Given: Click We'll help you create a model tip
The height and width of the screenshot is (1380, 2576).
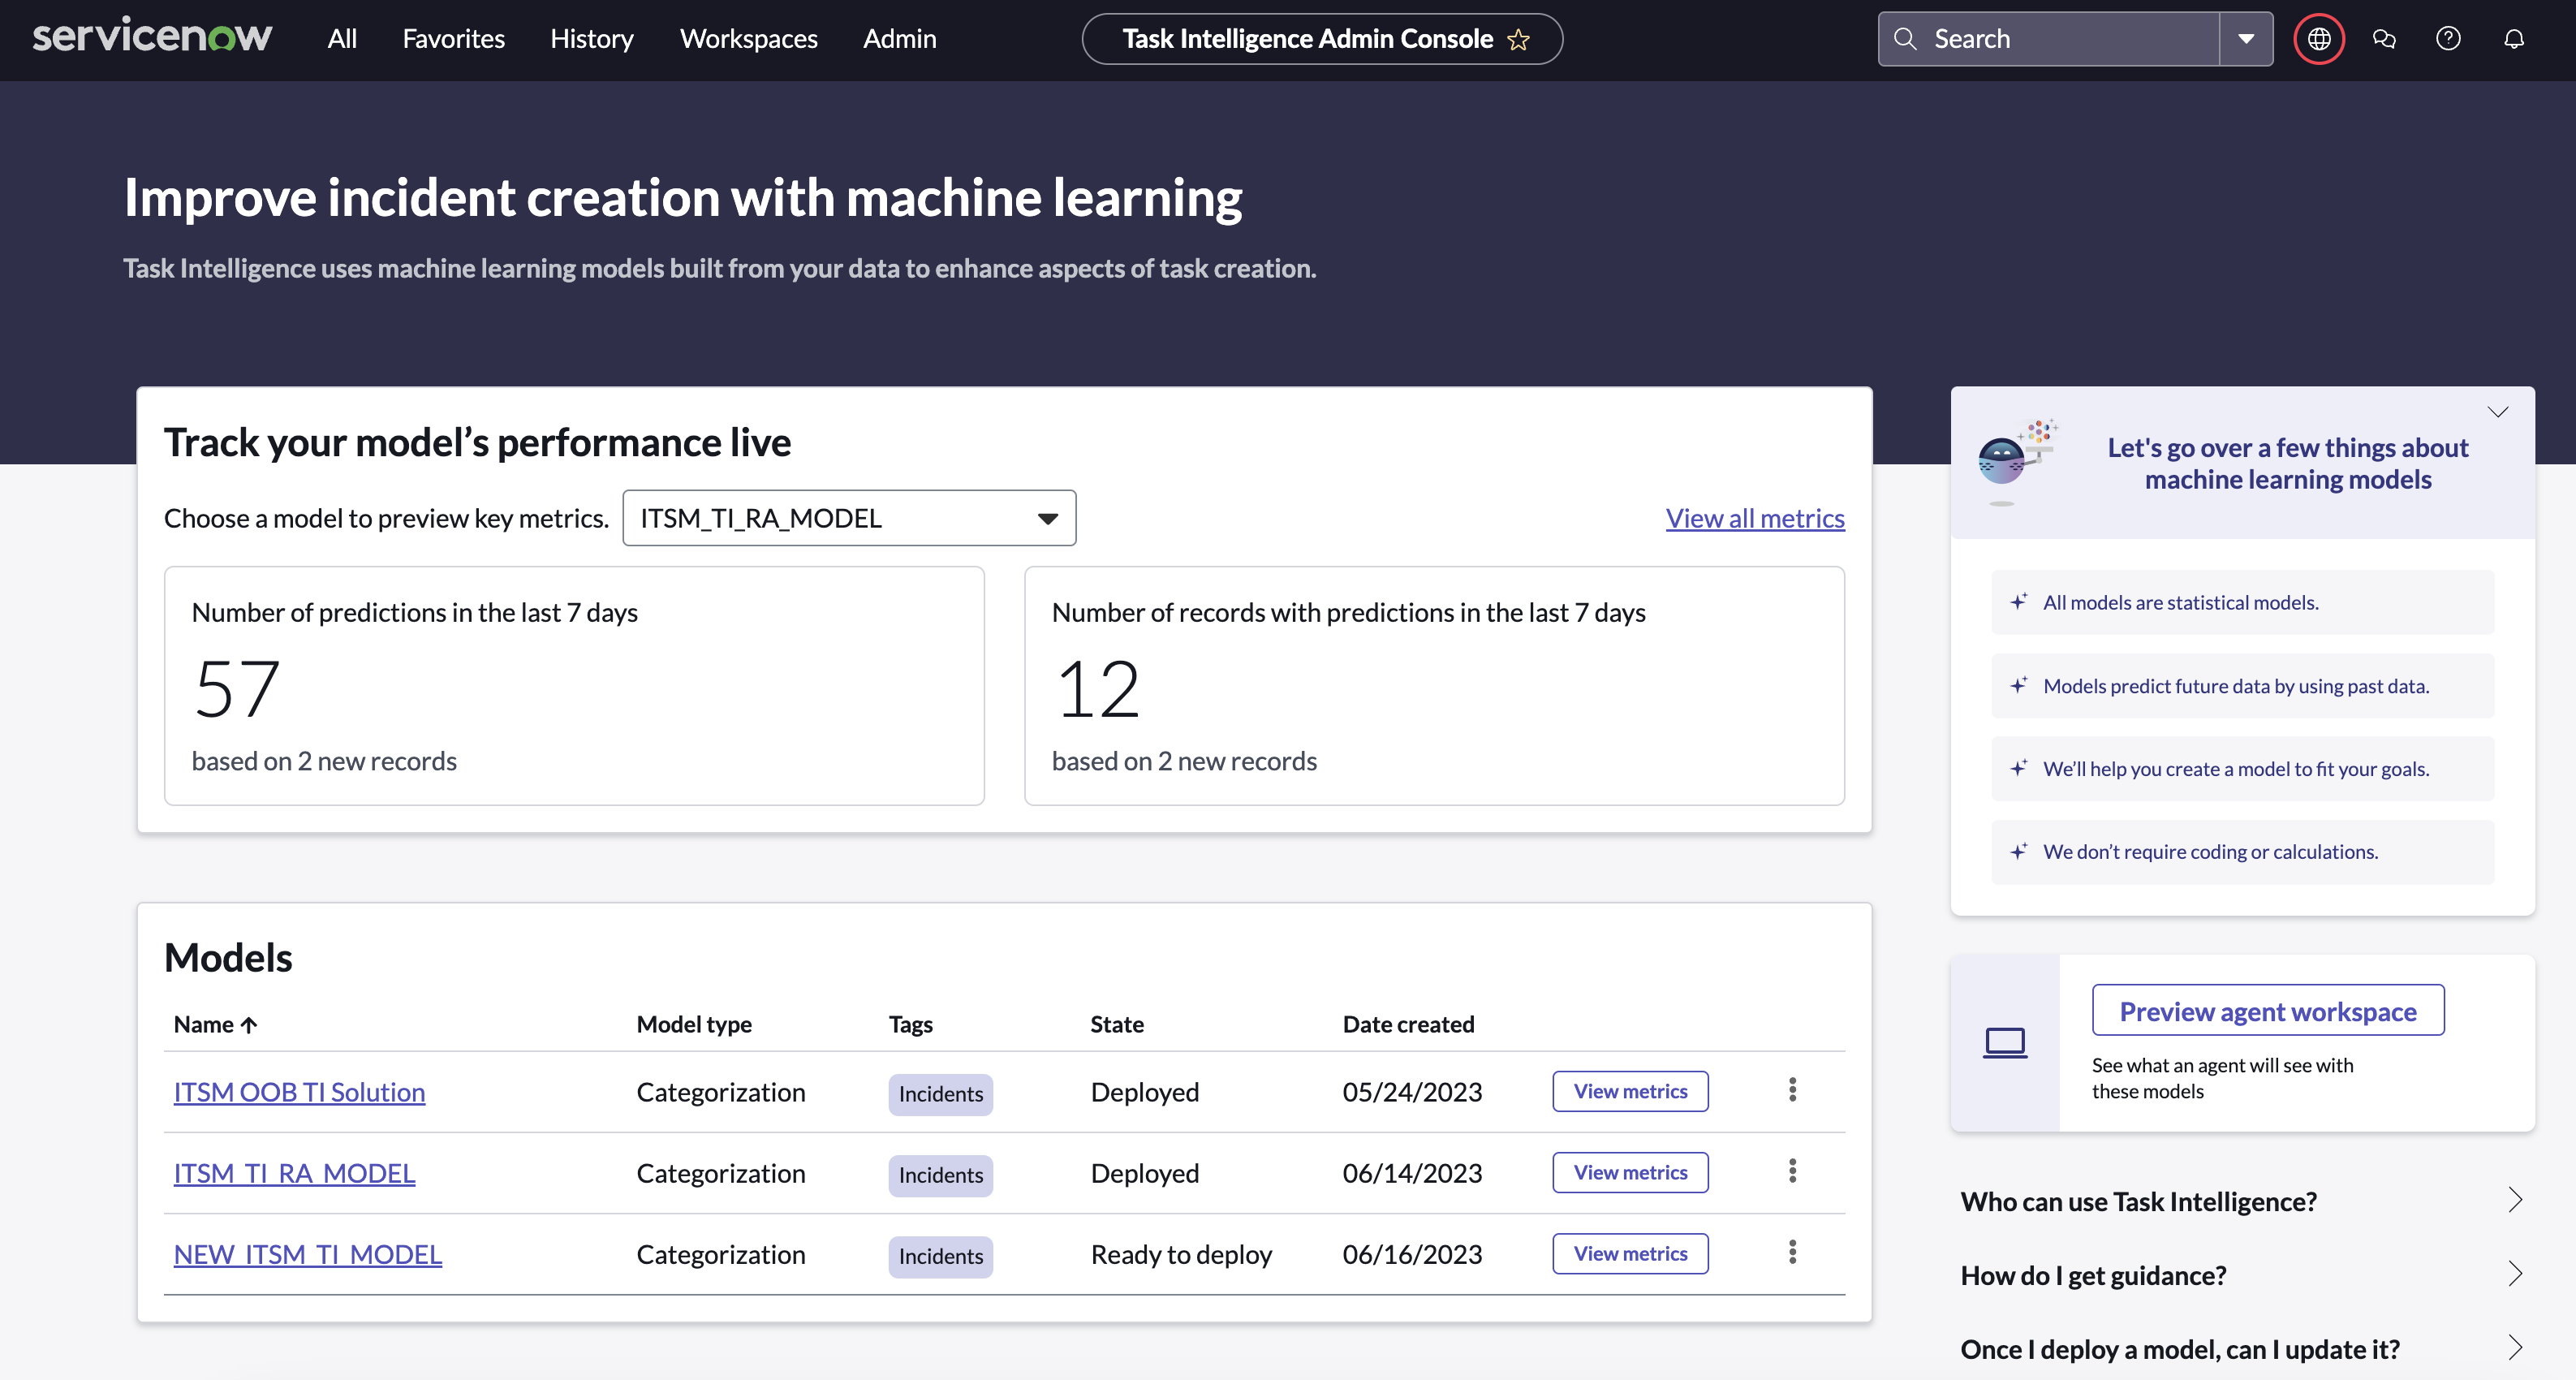Looking at the screenshot, I should pos(2242,768).
